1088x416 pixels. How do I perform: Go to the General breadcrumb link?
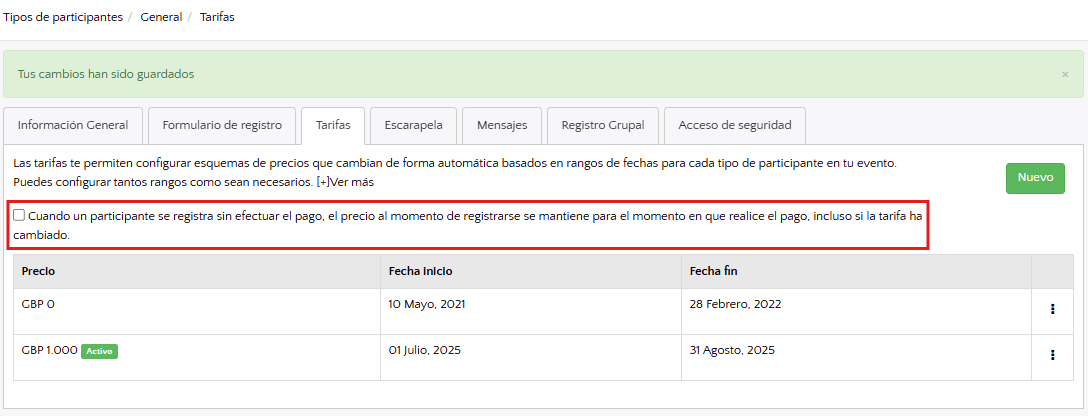161,17
